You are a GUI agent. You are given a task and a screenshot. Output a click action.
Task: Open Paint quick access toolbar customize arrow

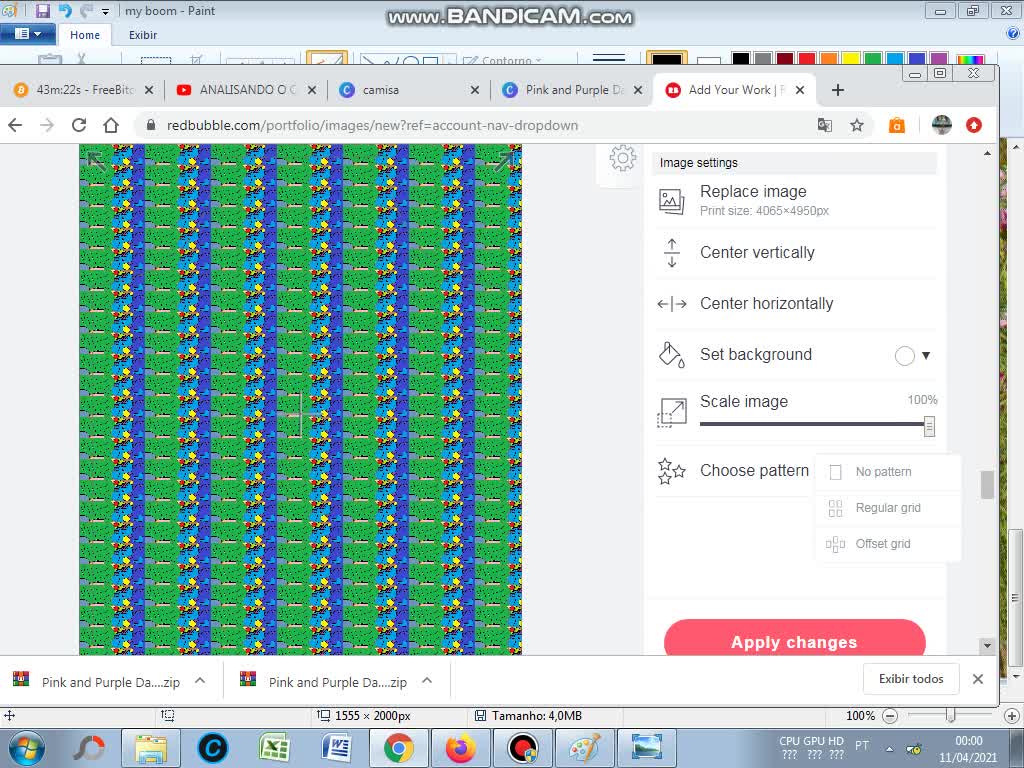pyautogui.click(x=105, y=12)
